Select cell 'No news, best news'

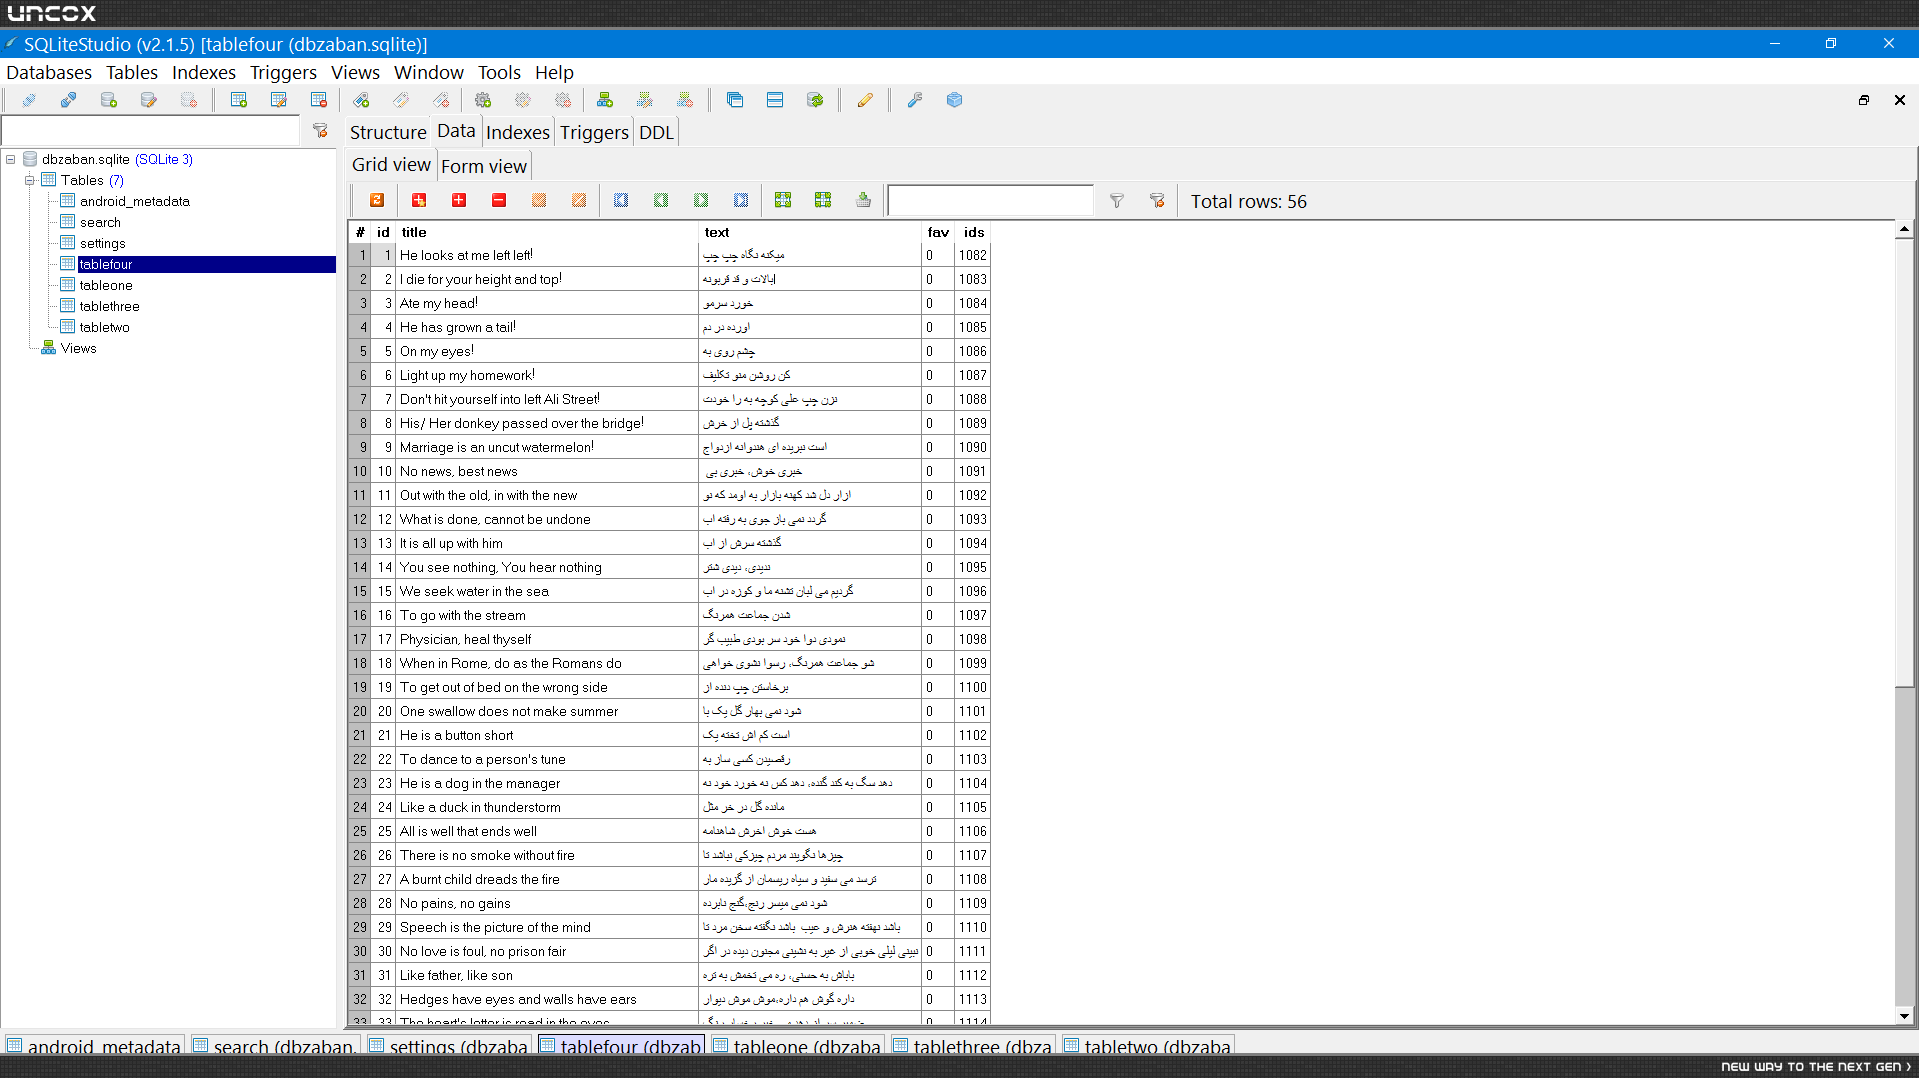click(x=547, y=471)
